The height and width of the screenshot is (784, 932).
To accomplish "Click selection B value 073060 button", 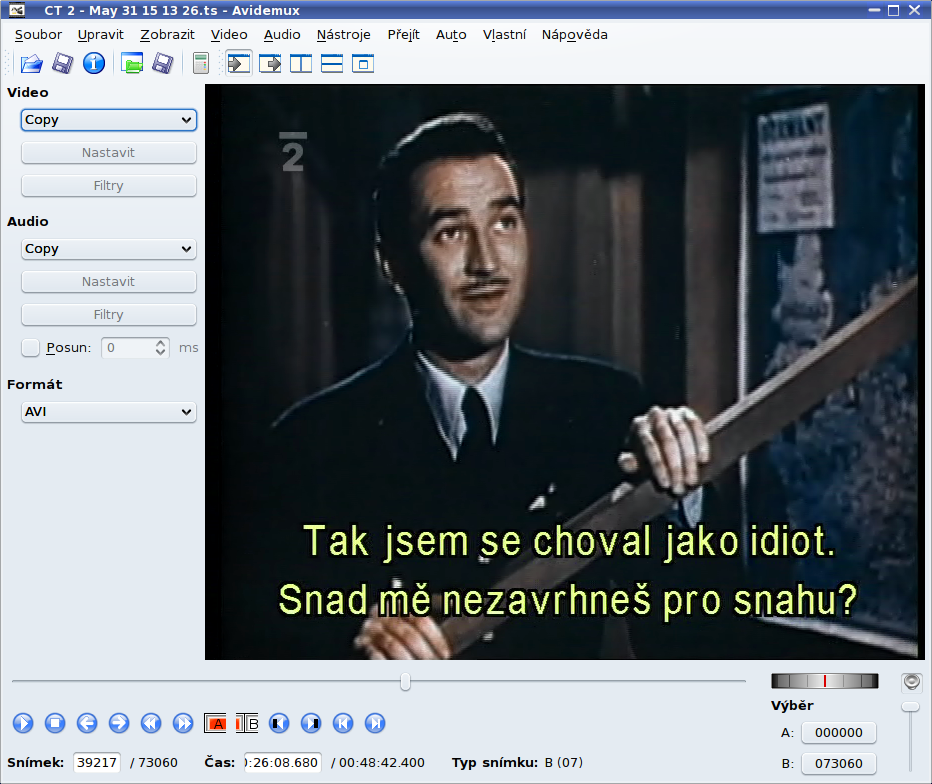I will coord(839,764).
